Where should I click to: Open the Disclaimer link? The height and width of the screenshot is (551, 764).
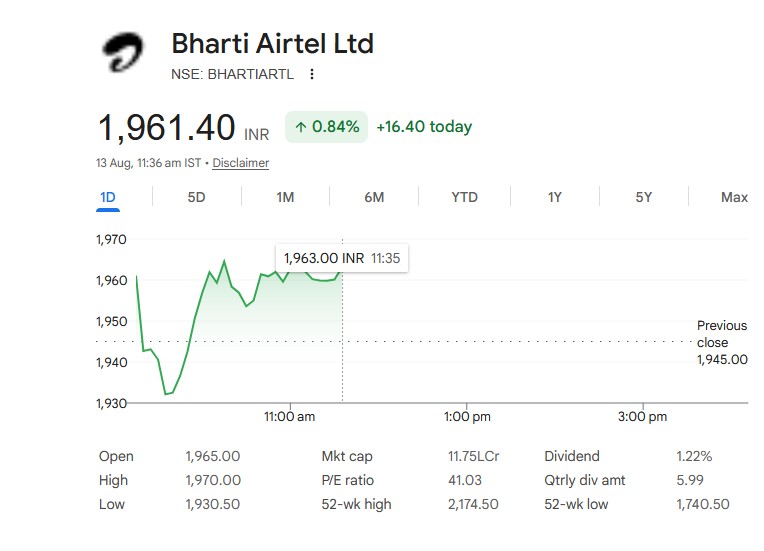click(241, 163)
